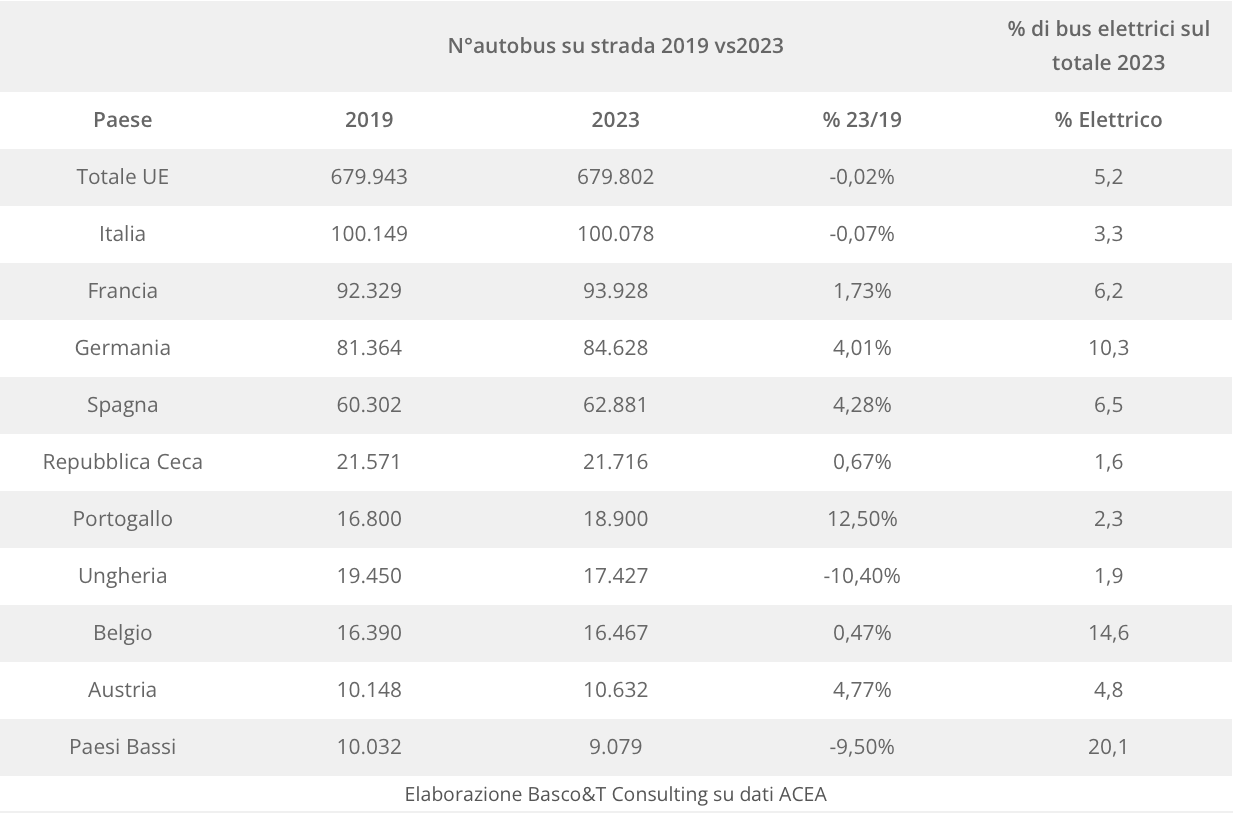Click Paesi Bassi's 20,1 value
Screen dimensions: 1234x834
pyautogui.click(x=1108, y=747)
